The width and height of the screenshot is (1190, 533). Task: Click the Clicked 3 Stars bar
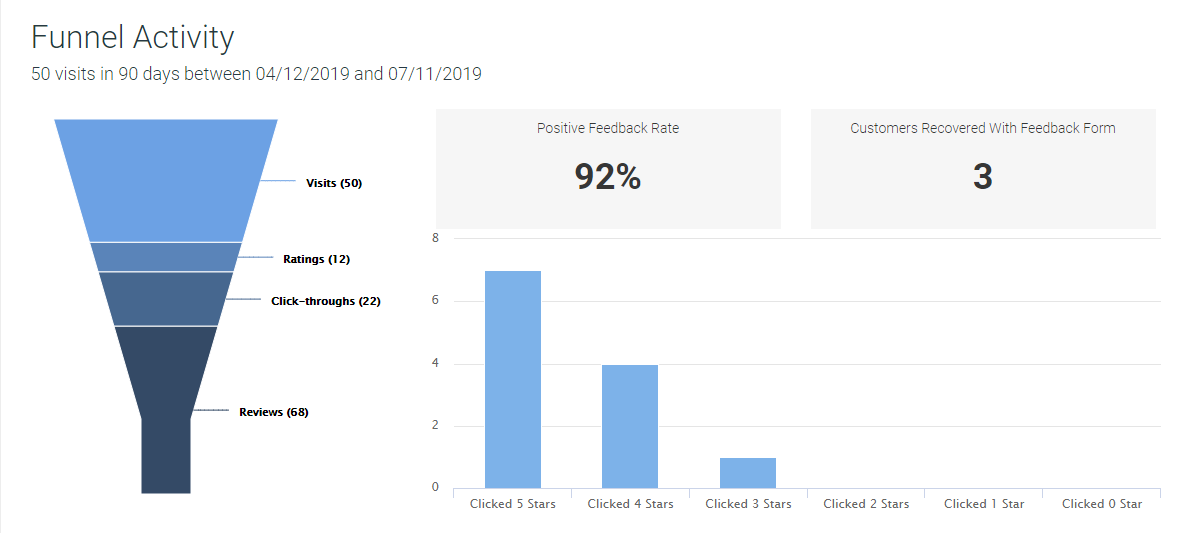point(748,473)
